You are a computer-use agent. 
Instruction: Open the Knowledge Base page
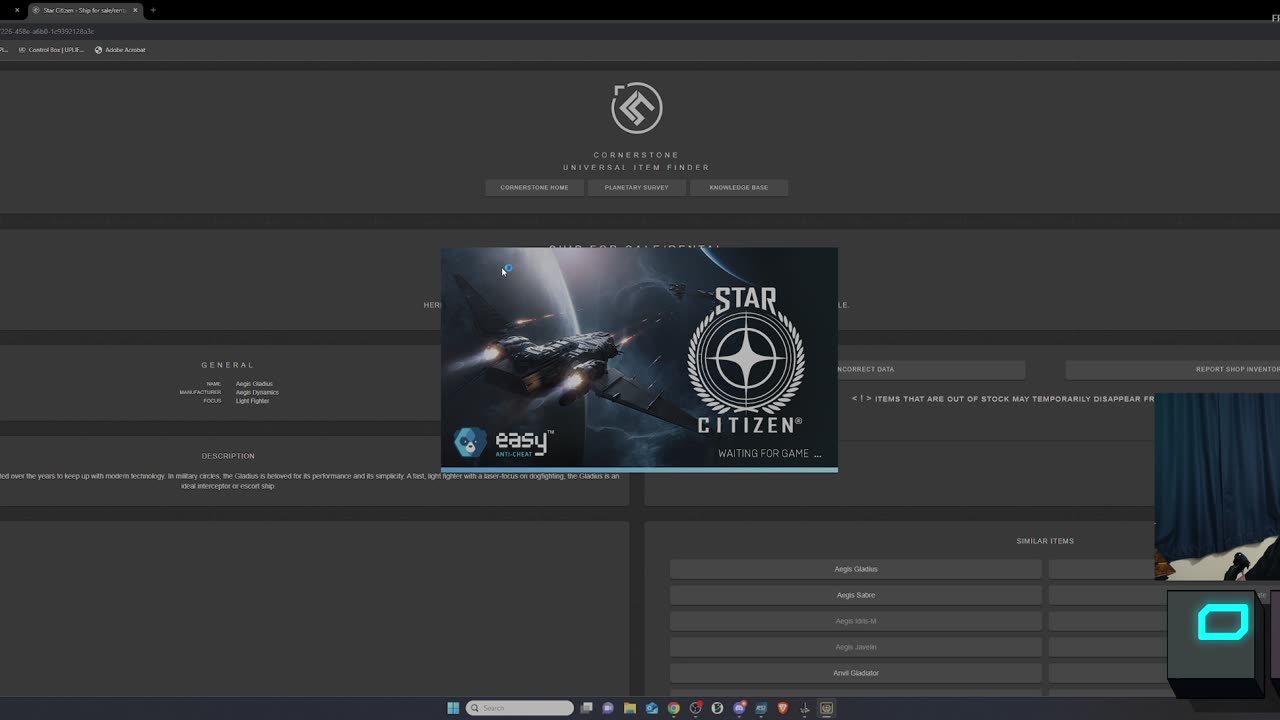(739, 187)
